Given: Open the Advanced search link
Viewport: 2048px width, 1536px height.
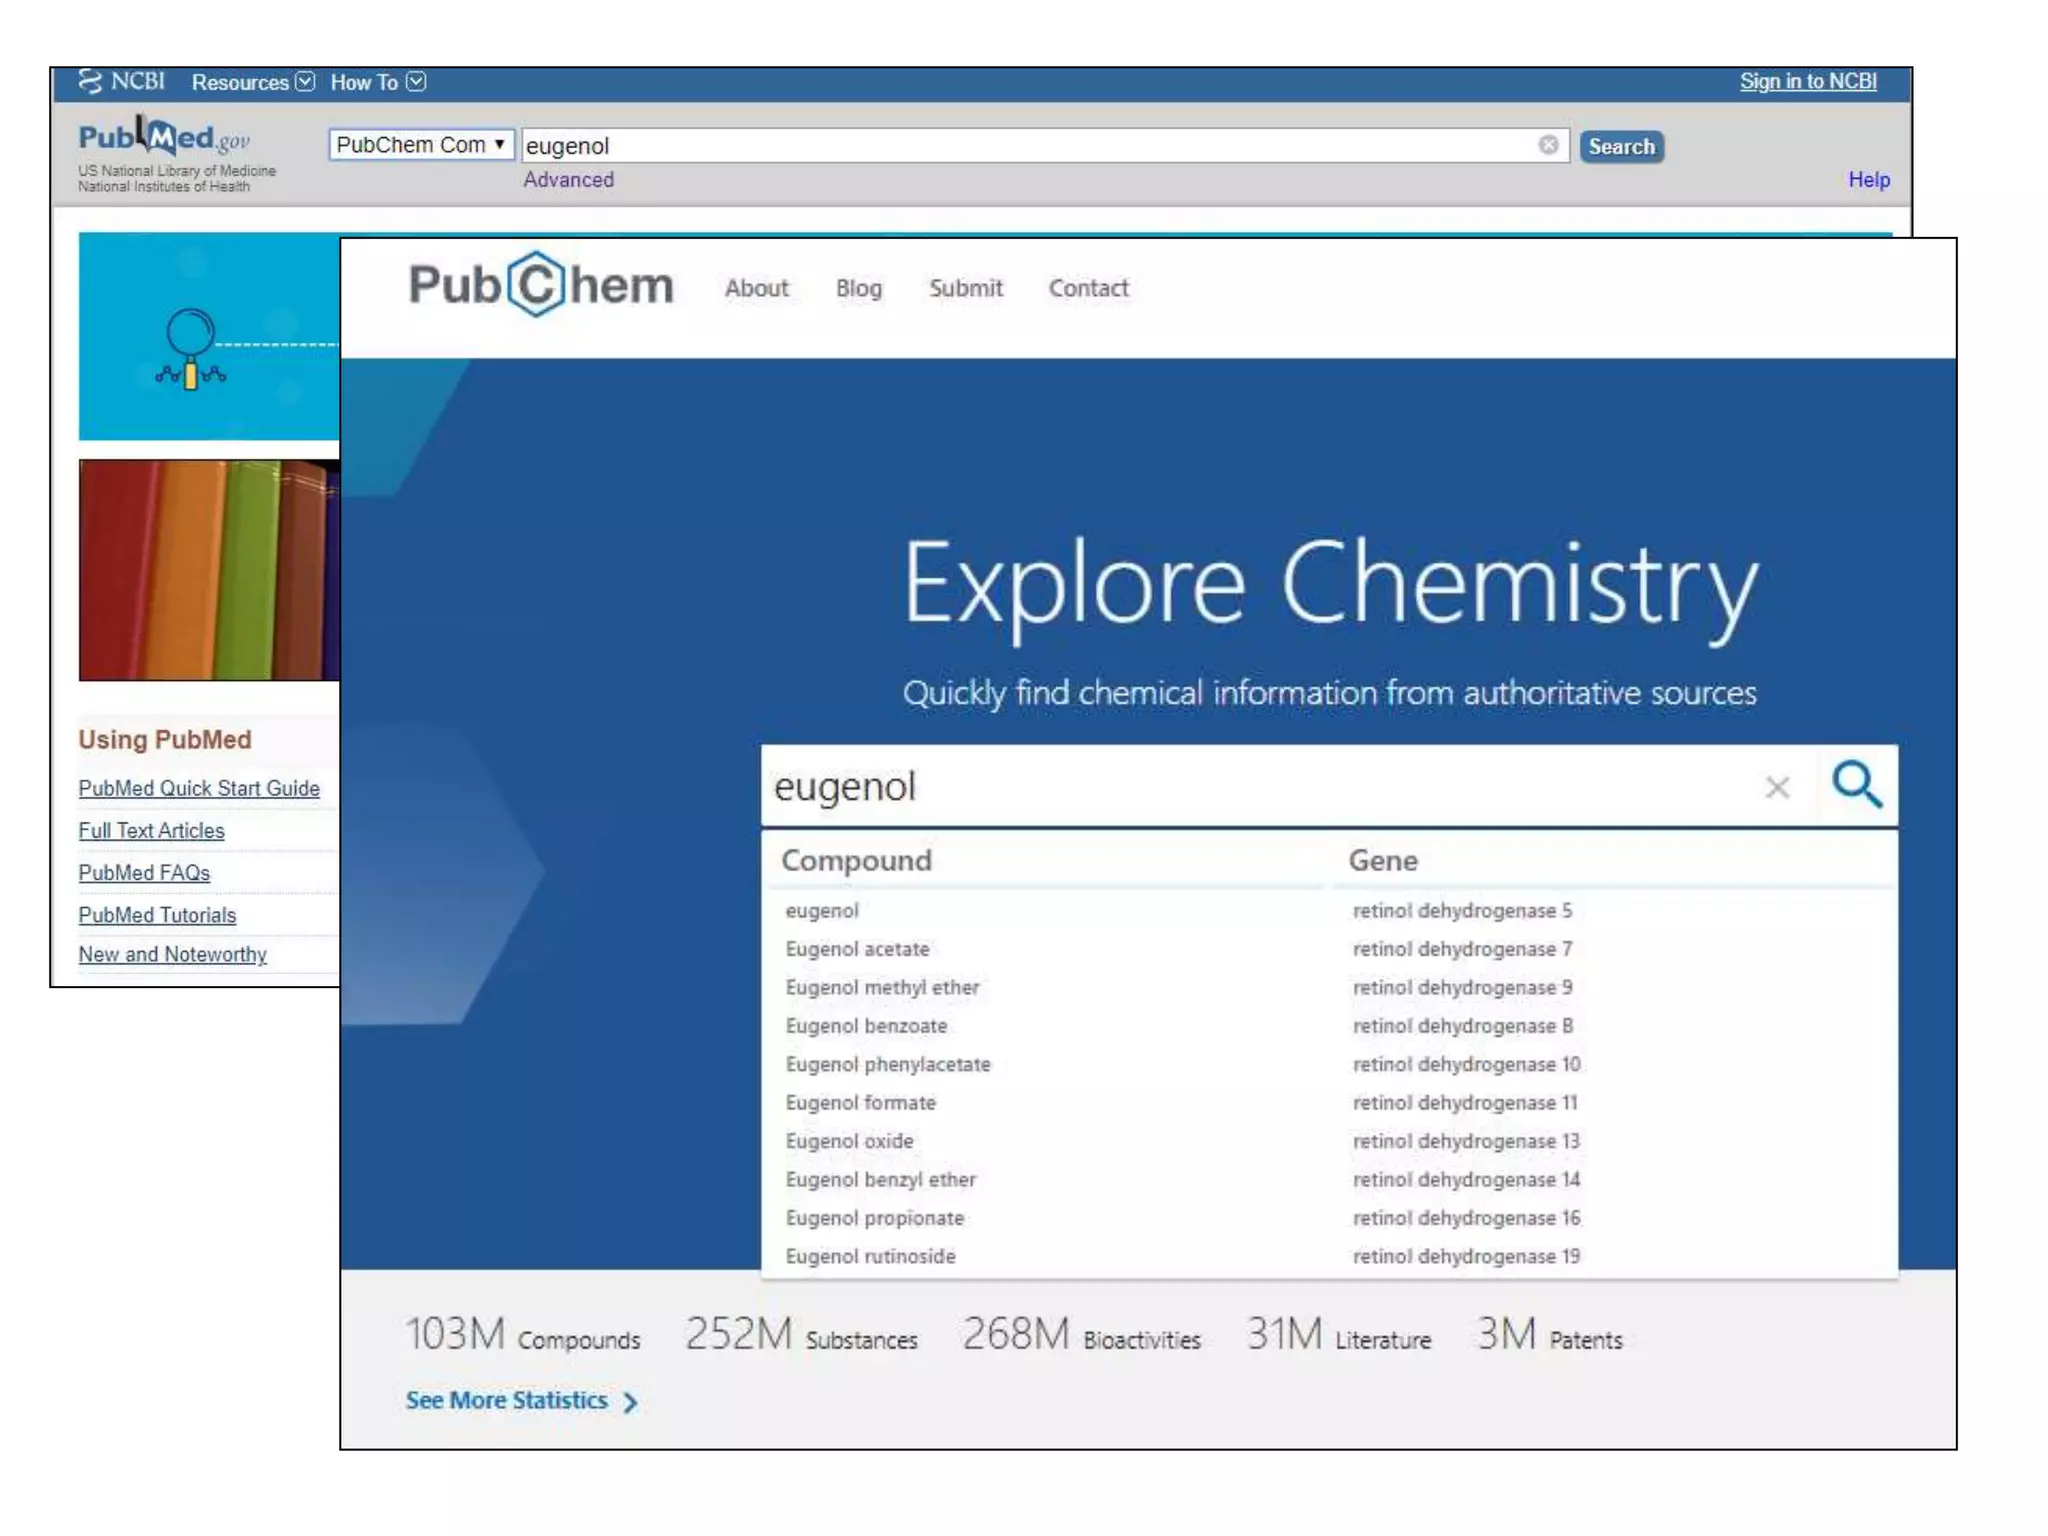Looking at the screenshot, I should [568, 180].
